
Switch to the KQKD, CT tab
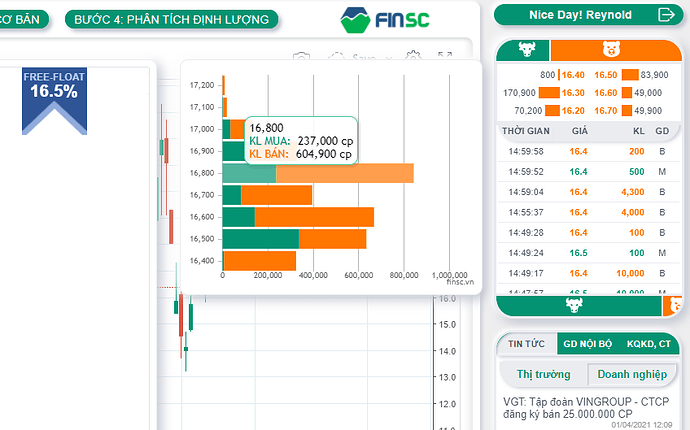(x=649, y=344)
